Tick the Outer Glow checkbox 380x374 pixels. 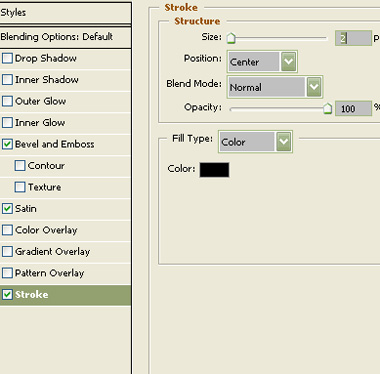coord(7,101)
